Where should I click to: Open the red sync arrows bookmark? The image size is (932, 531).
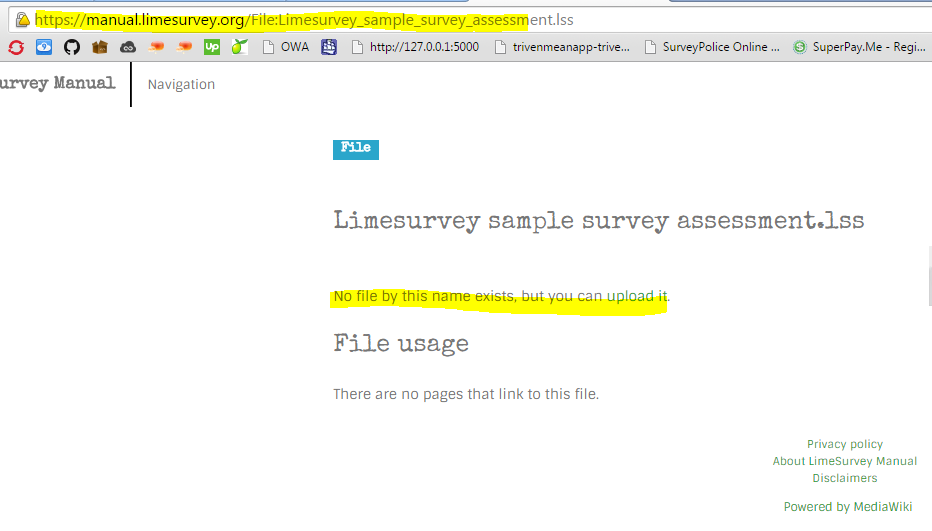[x=16, y=47]
